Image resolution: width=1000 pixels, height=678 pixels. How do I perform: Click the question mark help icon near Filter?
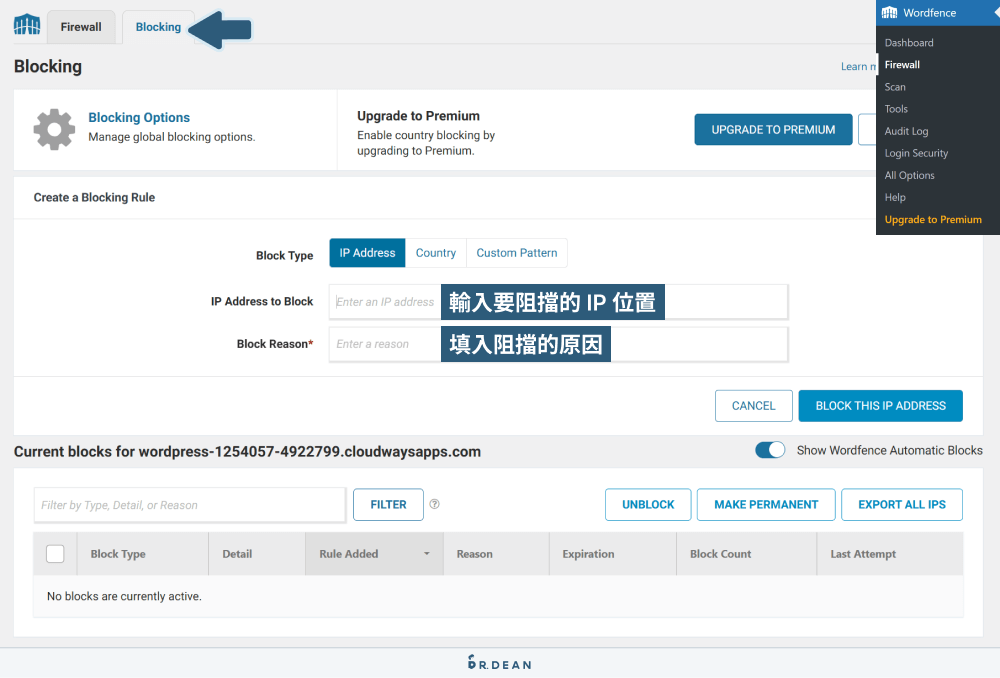pos(434,504)
